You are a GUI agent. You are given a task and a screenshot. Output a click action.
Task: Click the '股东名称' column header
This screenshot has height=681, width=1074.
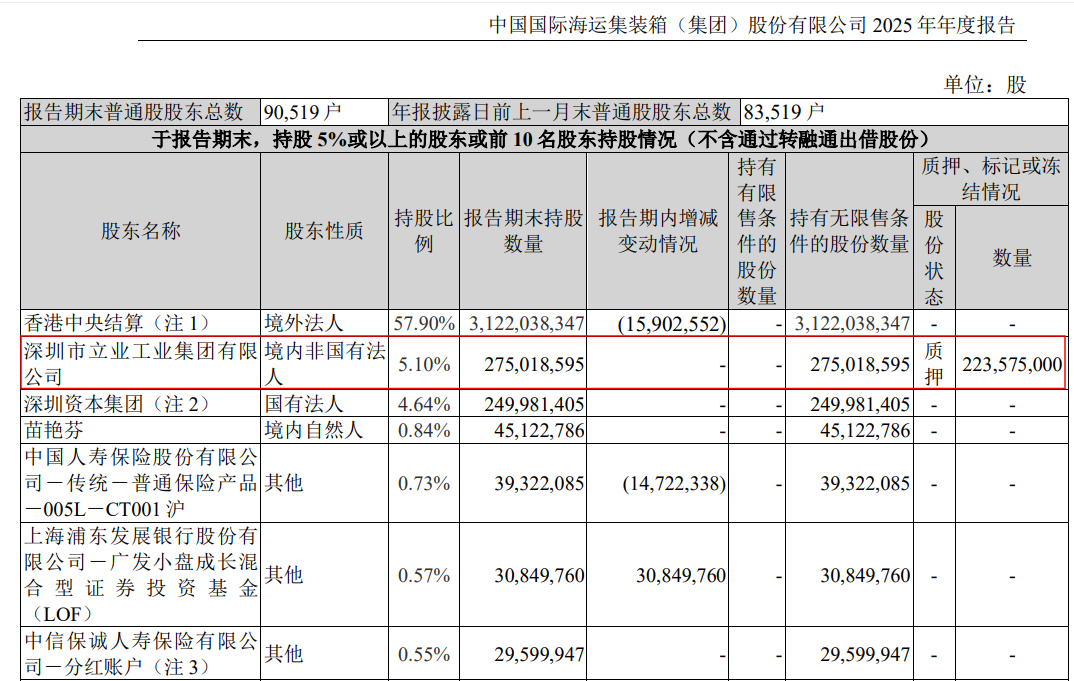pyautogui.click(x=140, y=231)
